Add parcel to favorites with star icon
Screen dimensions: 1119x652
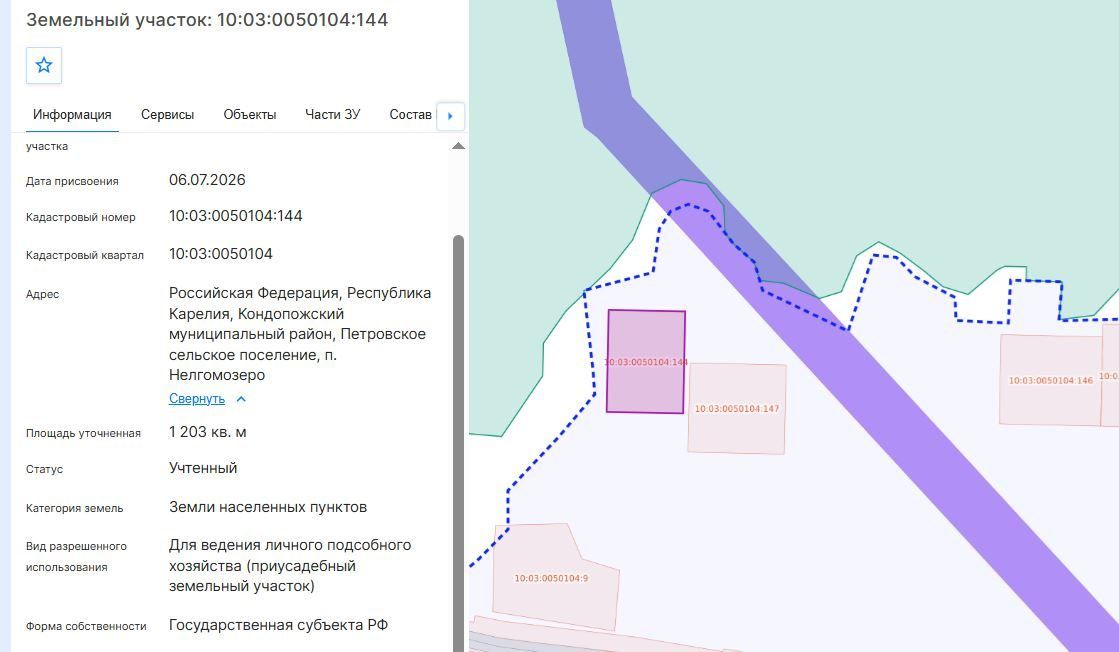(44, 66)
